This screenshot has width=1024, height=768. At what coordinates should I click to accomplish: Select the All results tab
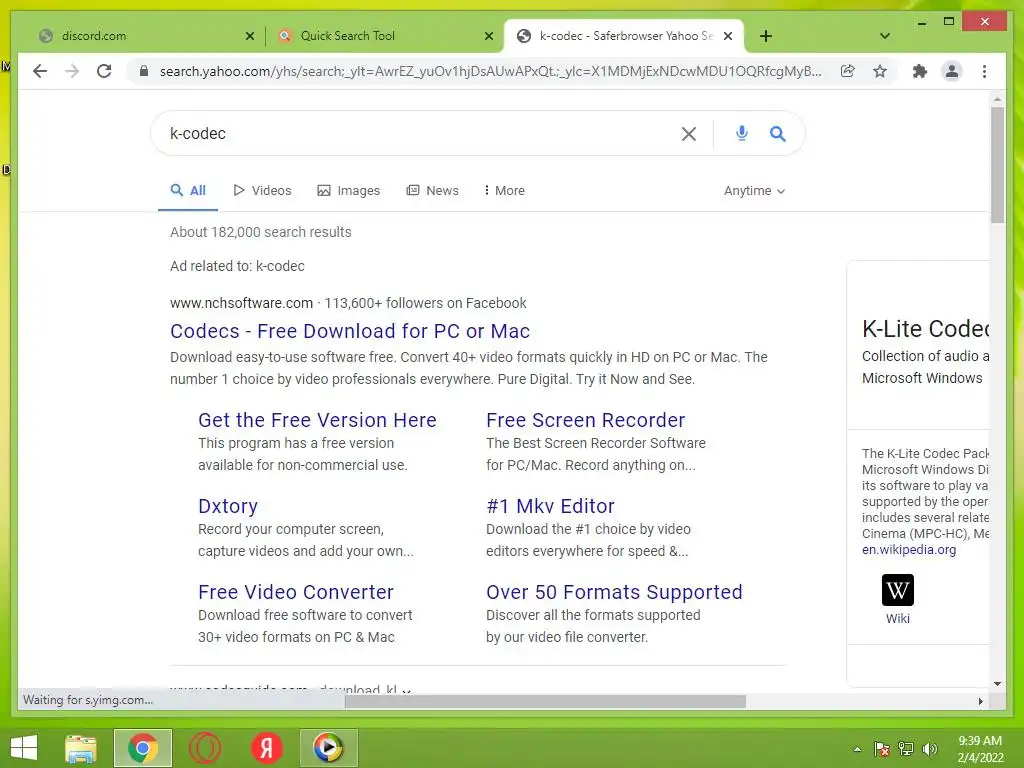[x=188, y=191]
